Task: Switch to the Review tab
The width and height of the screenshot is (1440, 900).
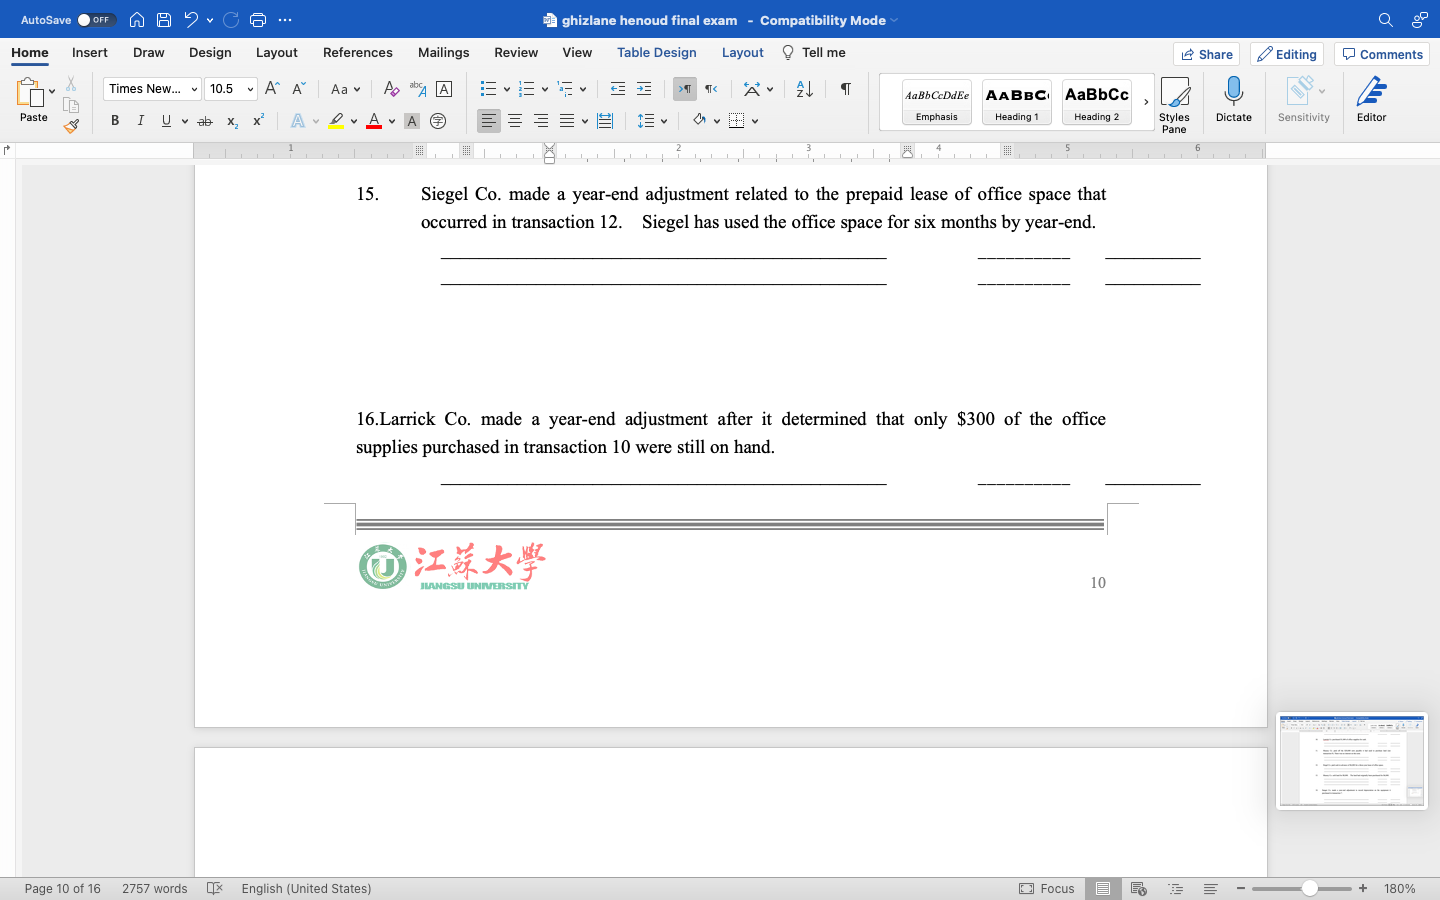Action: [515, 52]
